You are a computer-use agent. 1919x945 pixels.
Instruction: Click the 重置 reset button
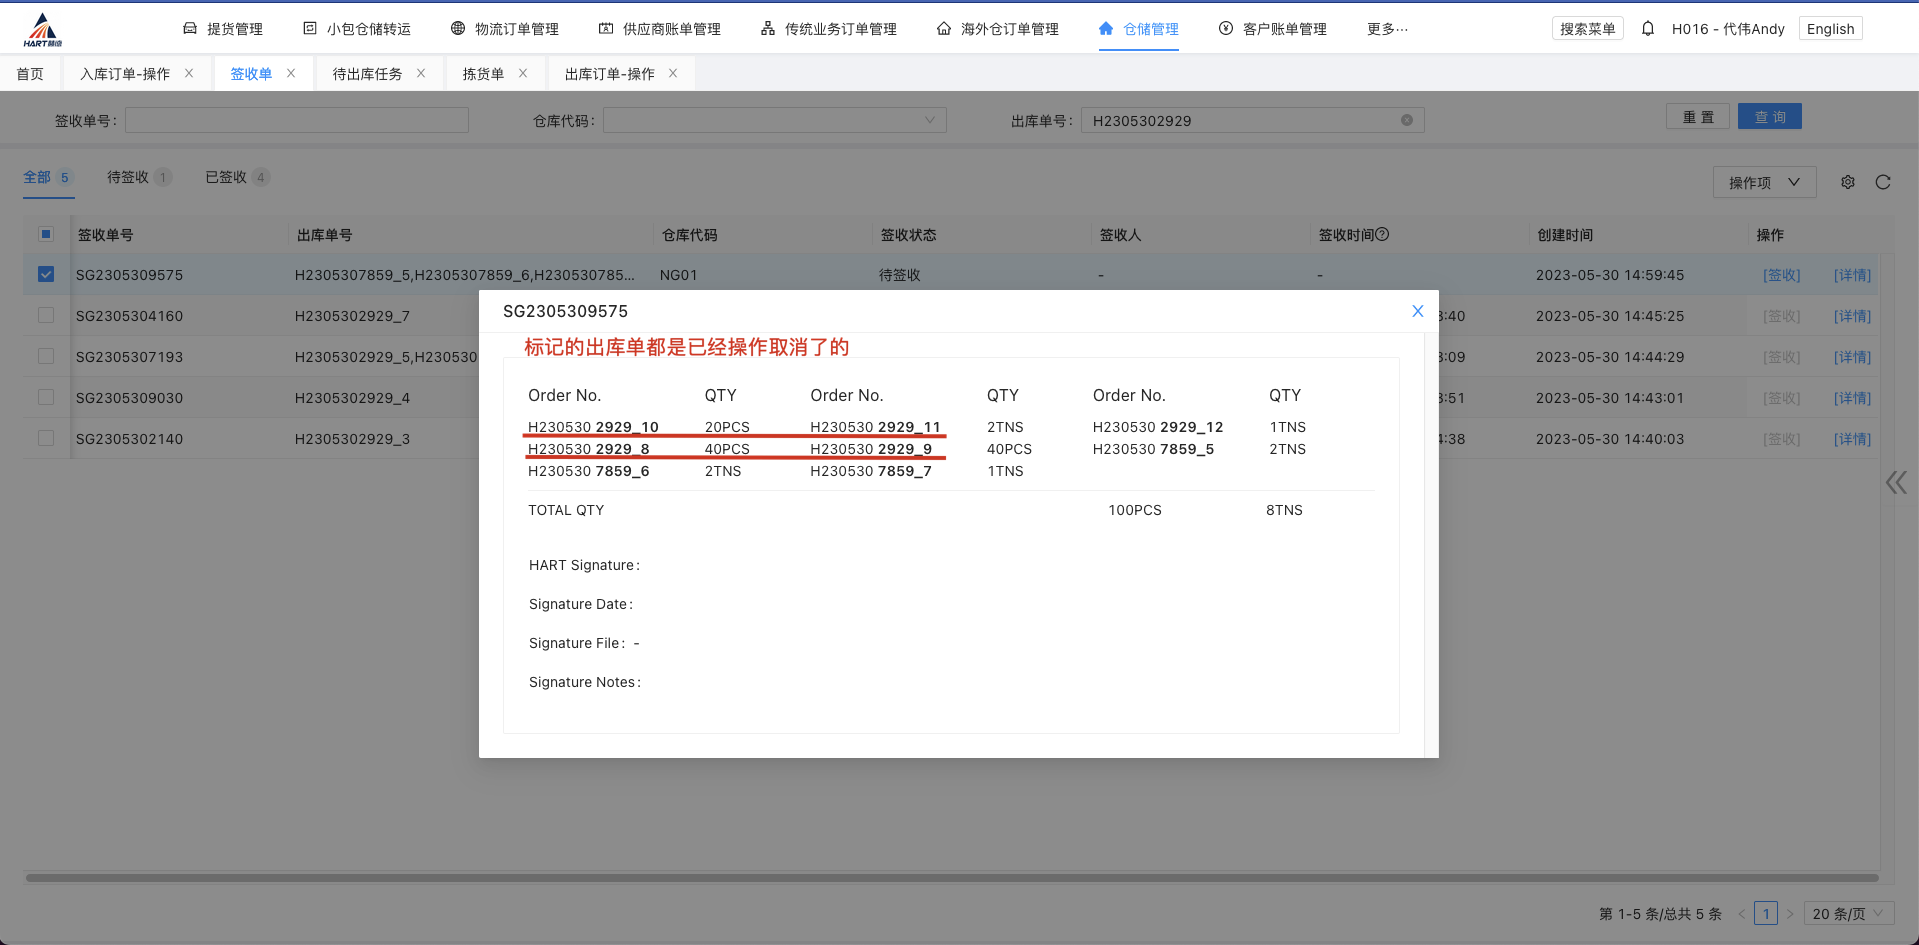[x=1697, y=117]
